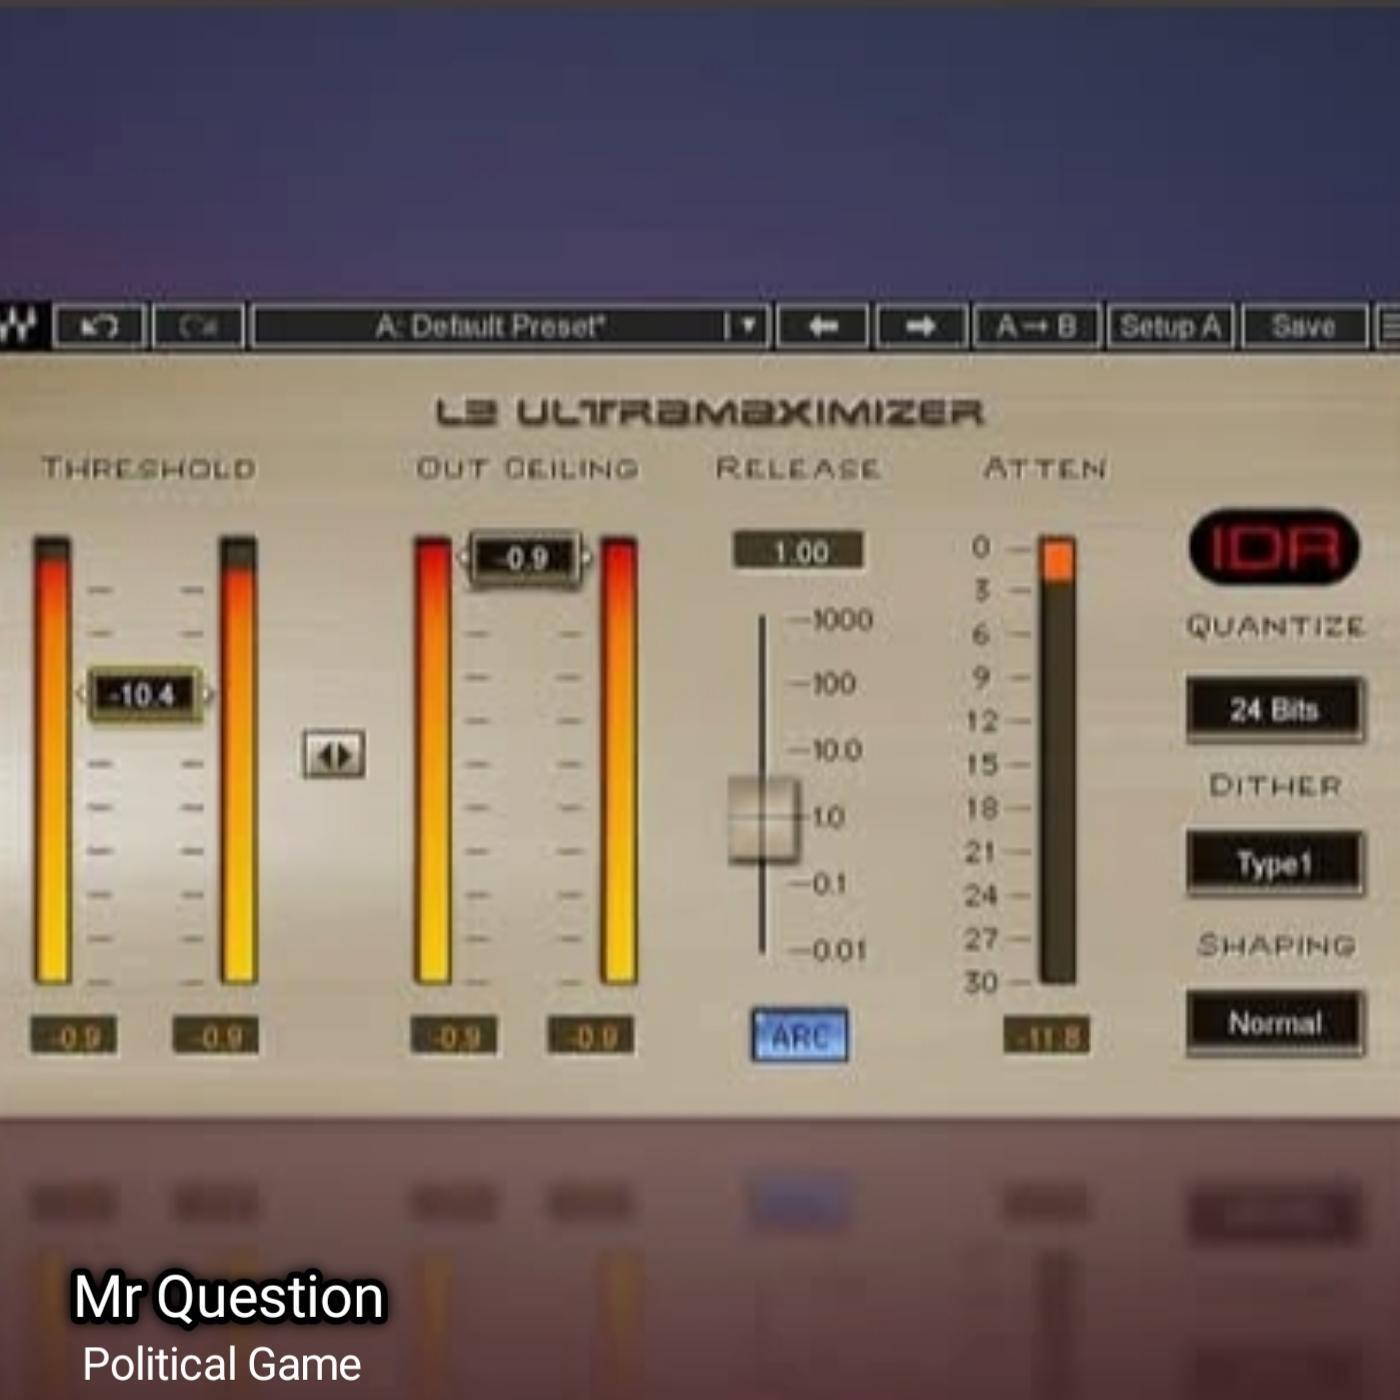Click the 1000 release scale mark
1400x1400 pixels.
tap(841, 620)
